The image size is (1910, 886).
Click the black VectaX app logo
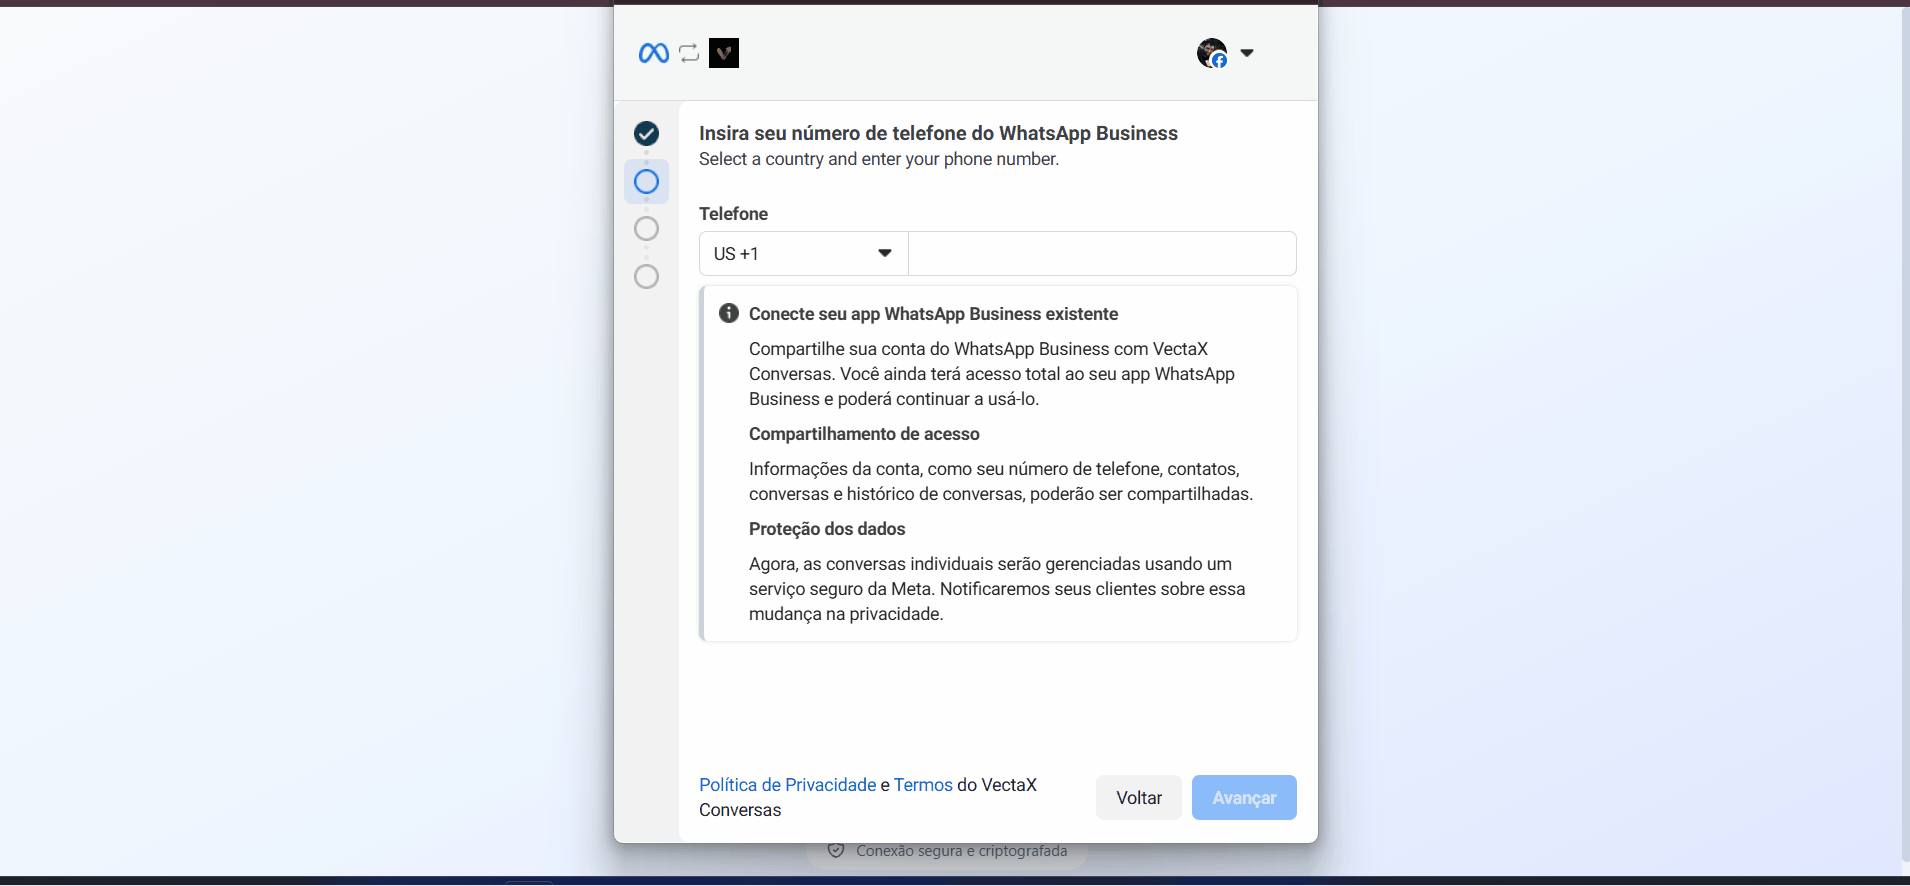click(724, 53)
